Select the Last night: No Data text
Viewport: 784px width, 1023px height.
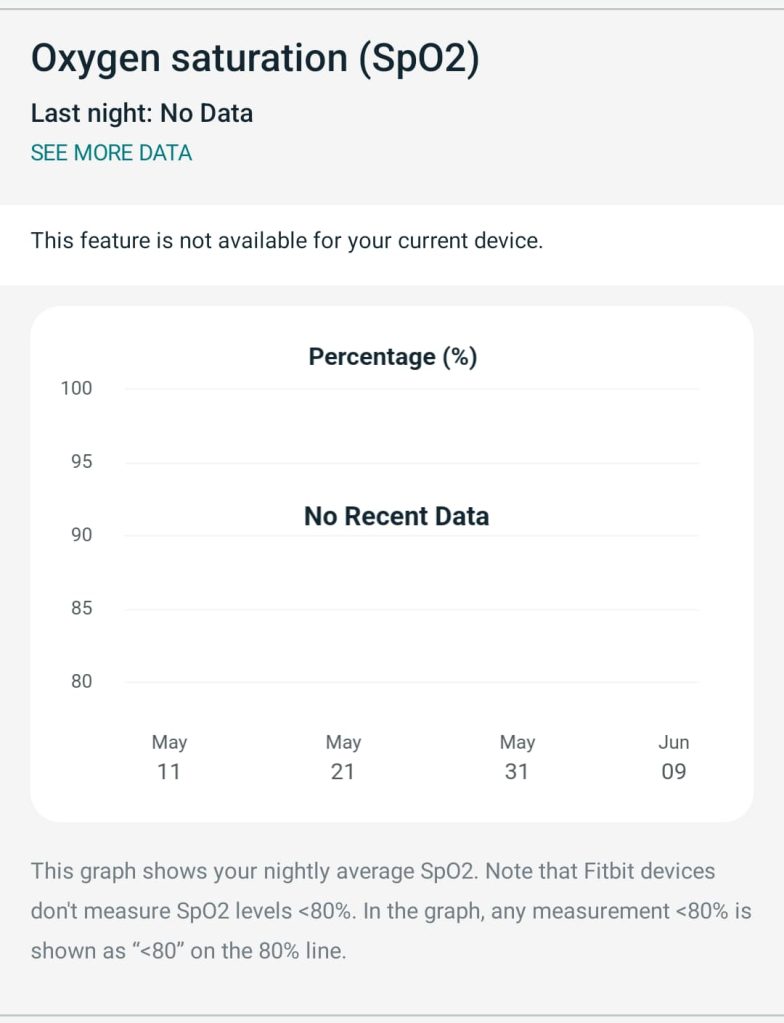click(x=142, y=113)
